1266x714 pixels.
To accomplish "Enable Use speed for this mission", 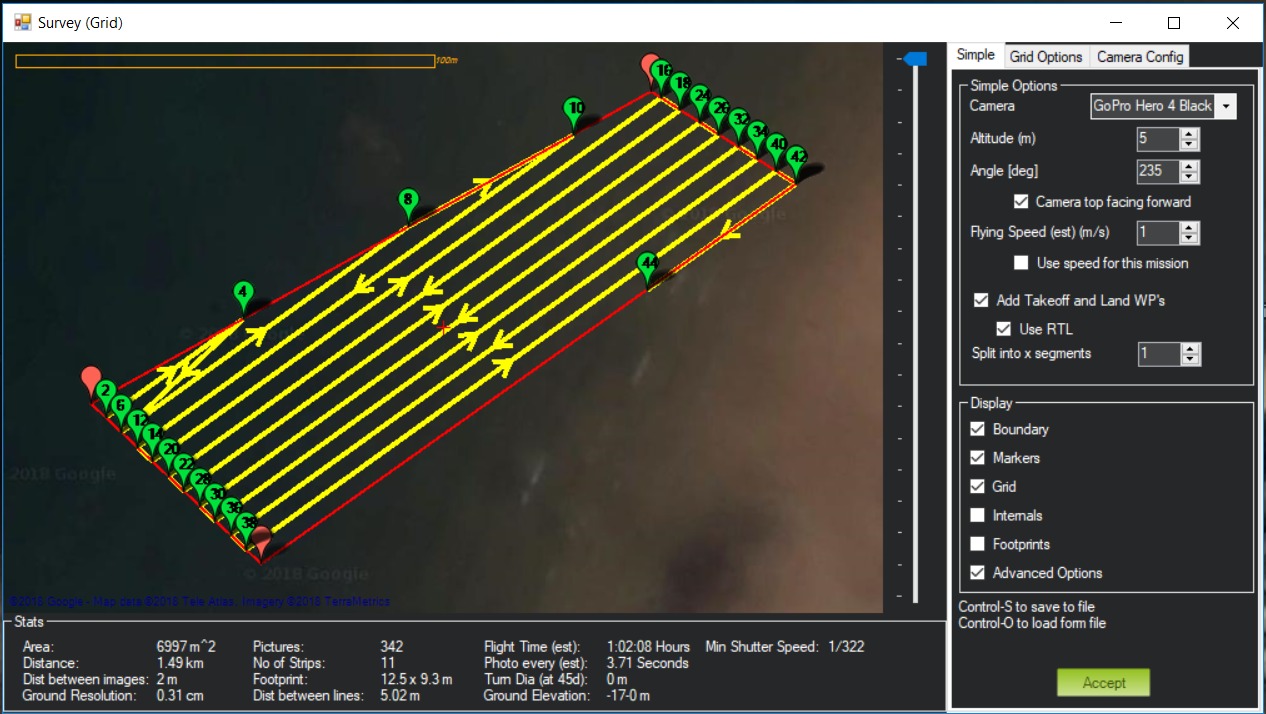I will (x=1021, y=263).
